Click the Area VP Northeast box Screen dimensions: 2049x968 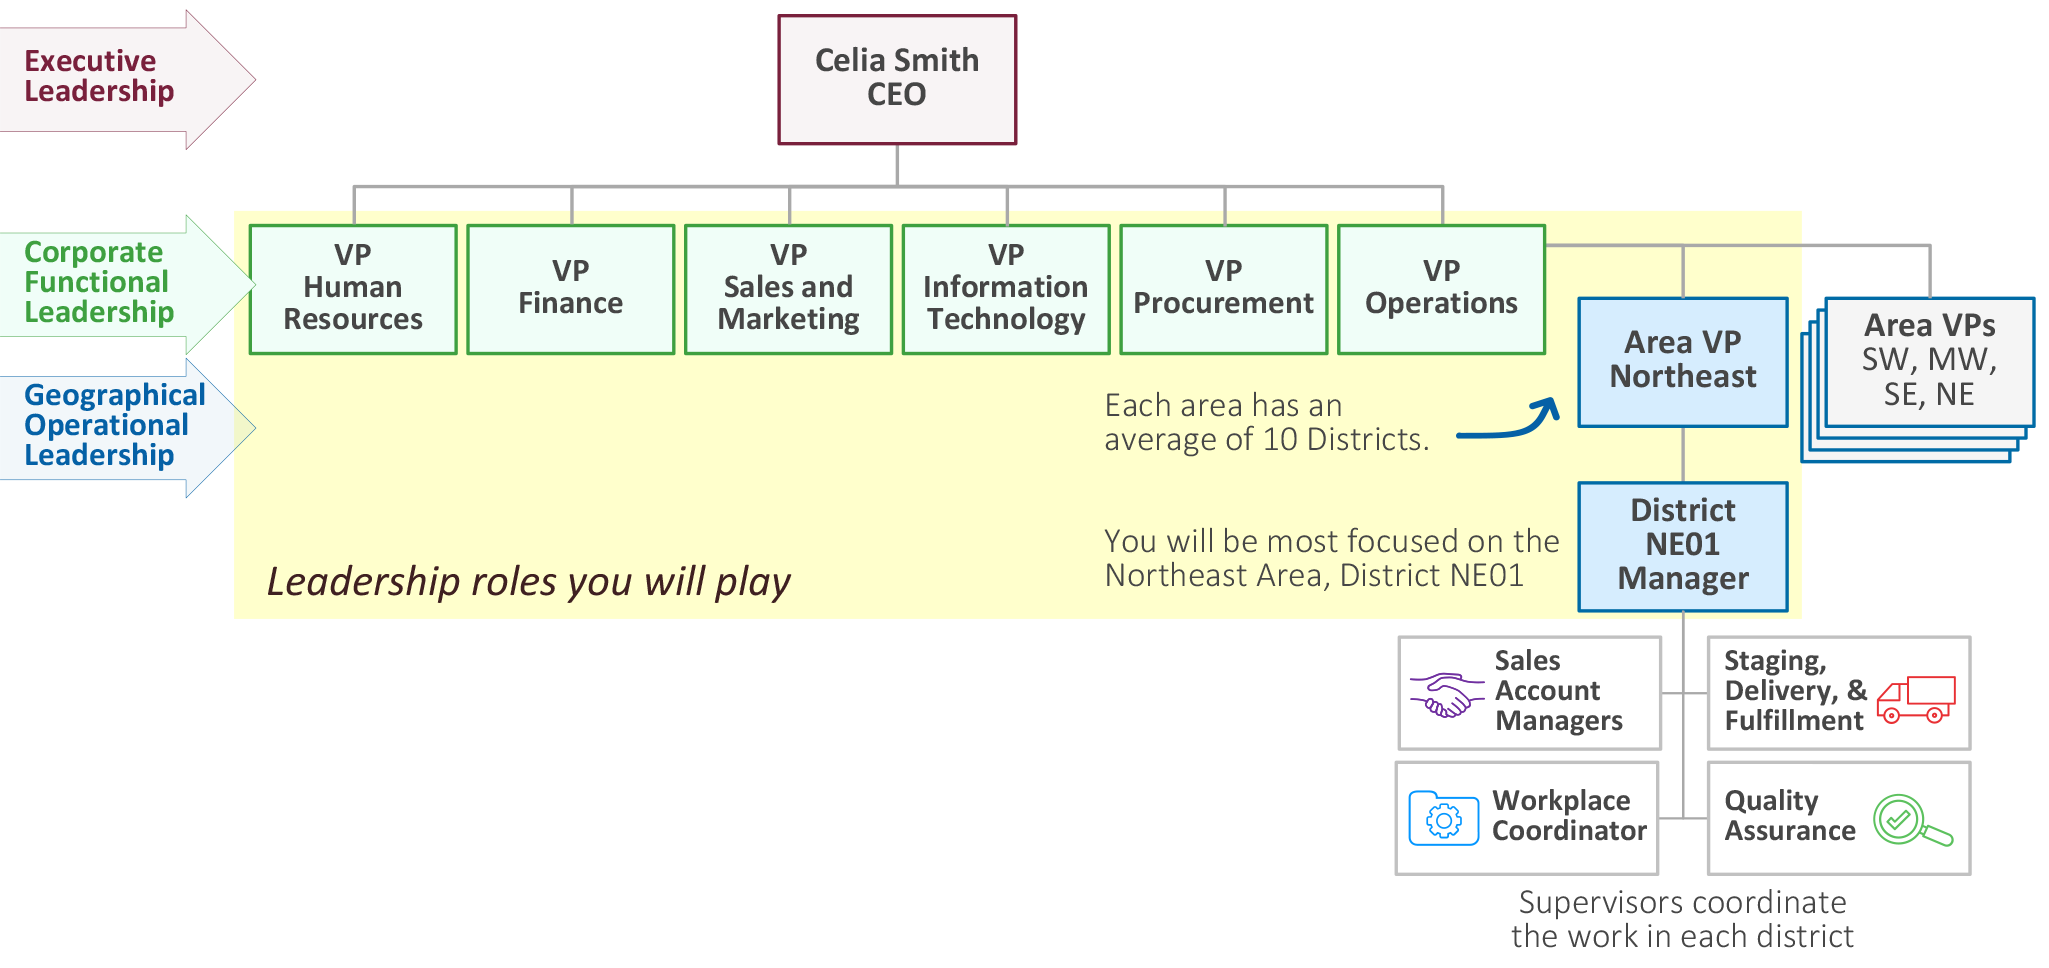click(1683, 362)
